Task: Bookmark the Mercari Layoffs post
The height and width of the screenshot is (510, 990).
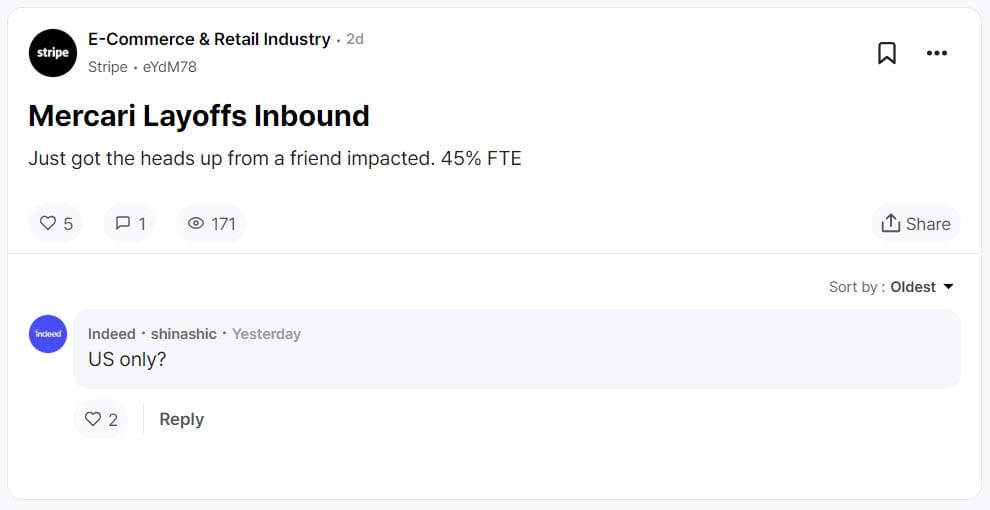Action: tap(886, 53)
